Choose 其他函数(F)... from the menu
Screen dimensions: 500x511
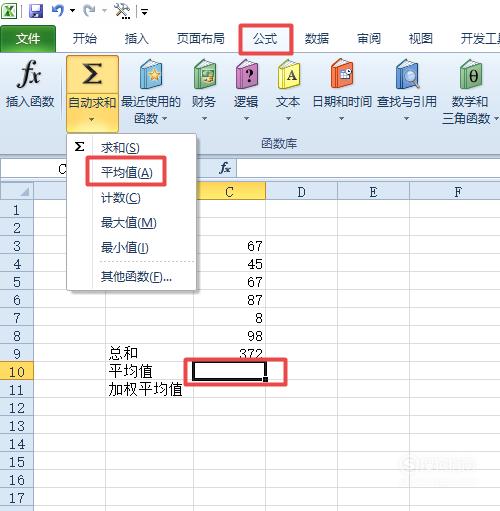131,276
